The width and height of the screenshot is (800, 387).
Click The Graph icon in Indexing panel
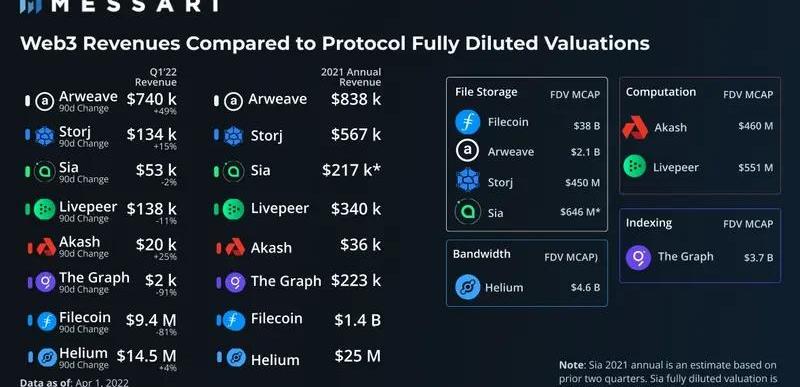pos(638,257)
